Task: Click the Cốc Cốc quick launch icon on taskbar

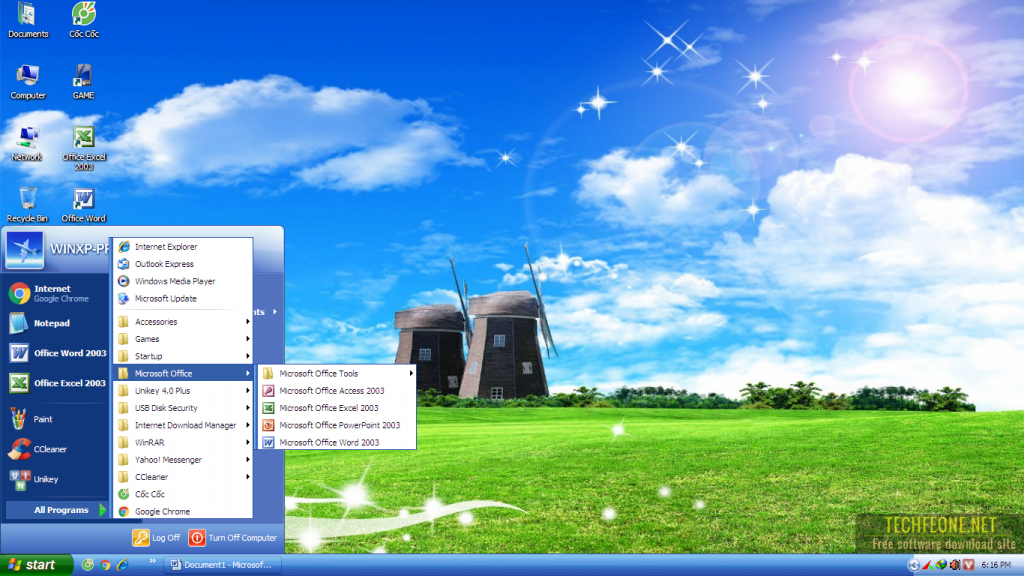Action: tap(88, 565)
